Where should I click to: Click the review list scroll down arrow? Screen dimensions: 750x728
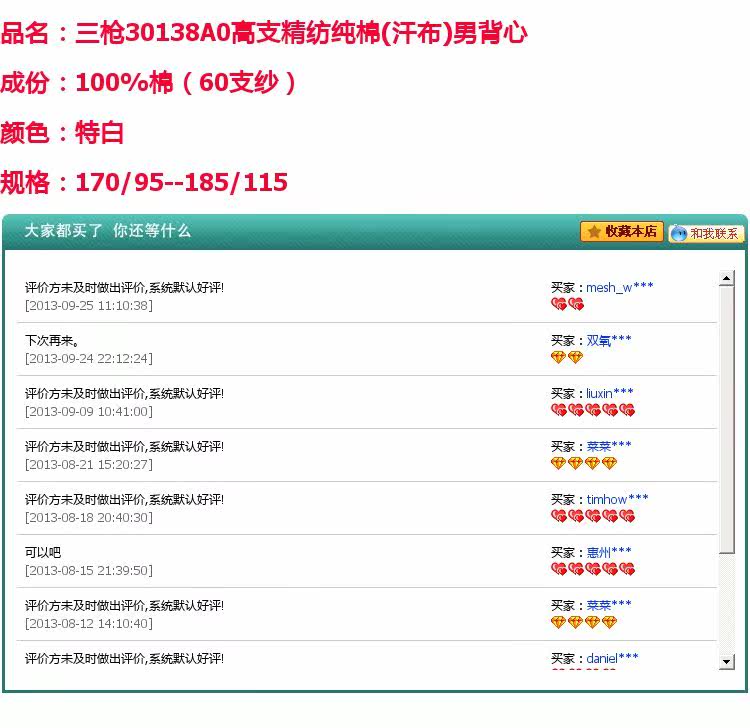tap(727, 662)
